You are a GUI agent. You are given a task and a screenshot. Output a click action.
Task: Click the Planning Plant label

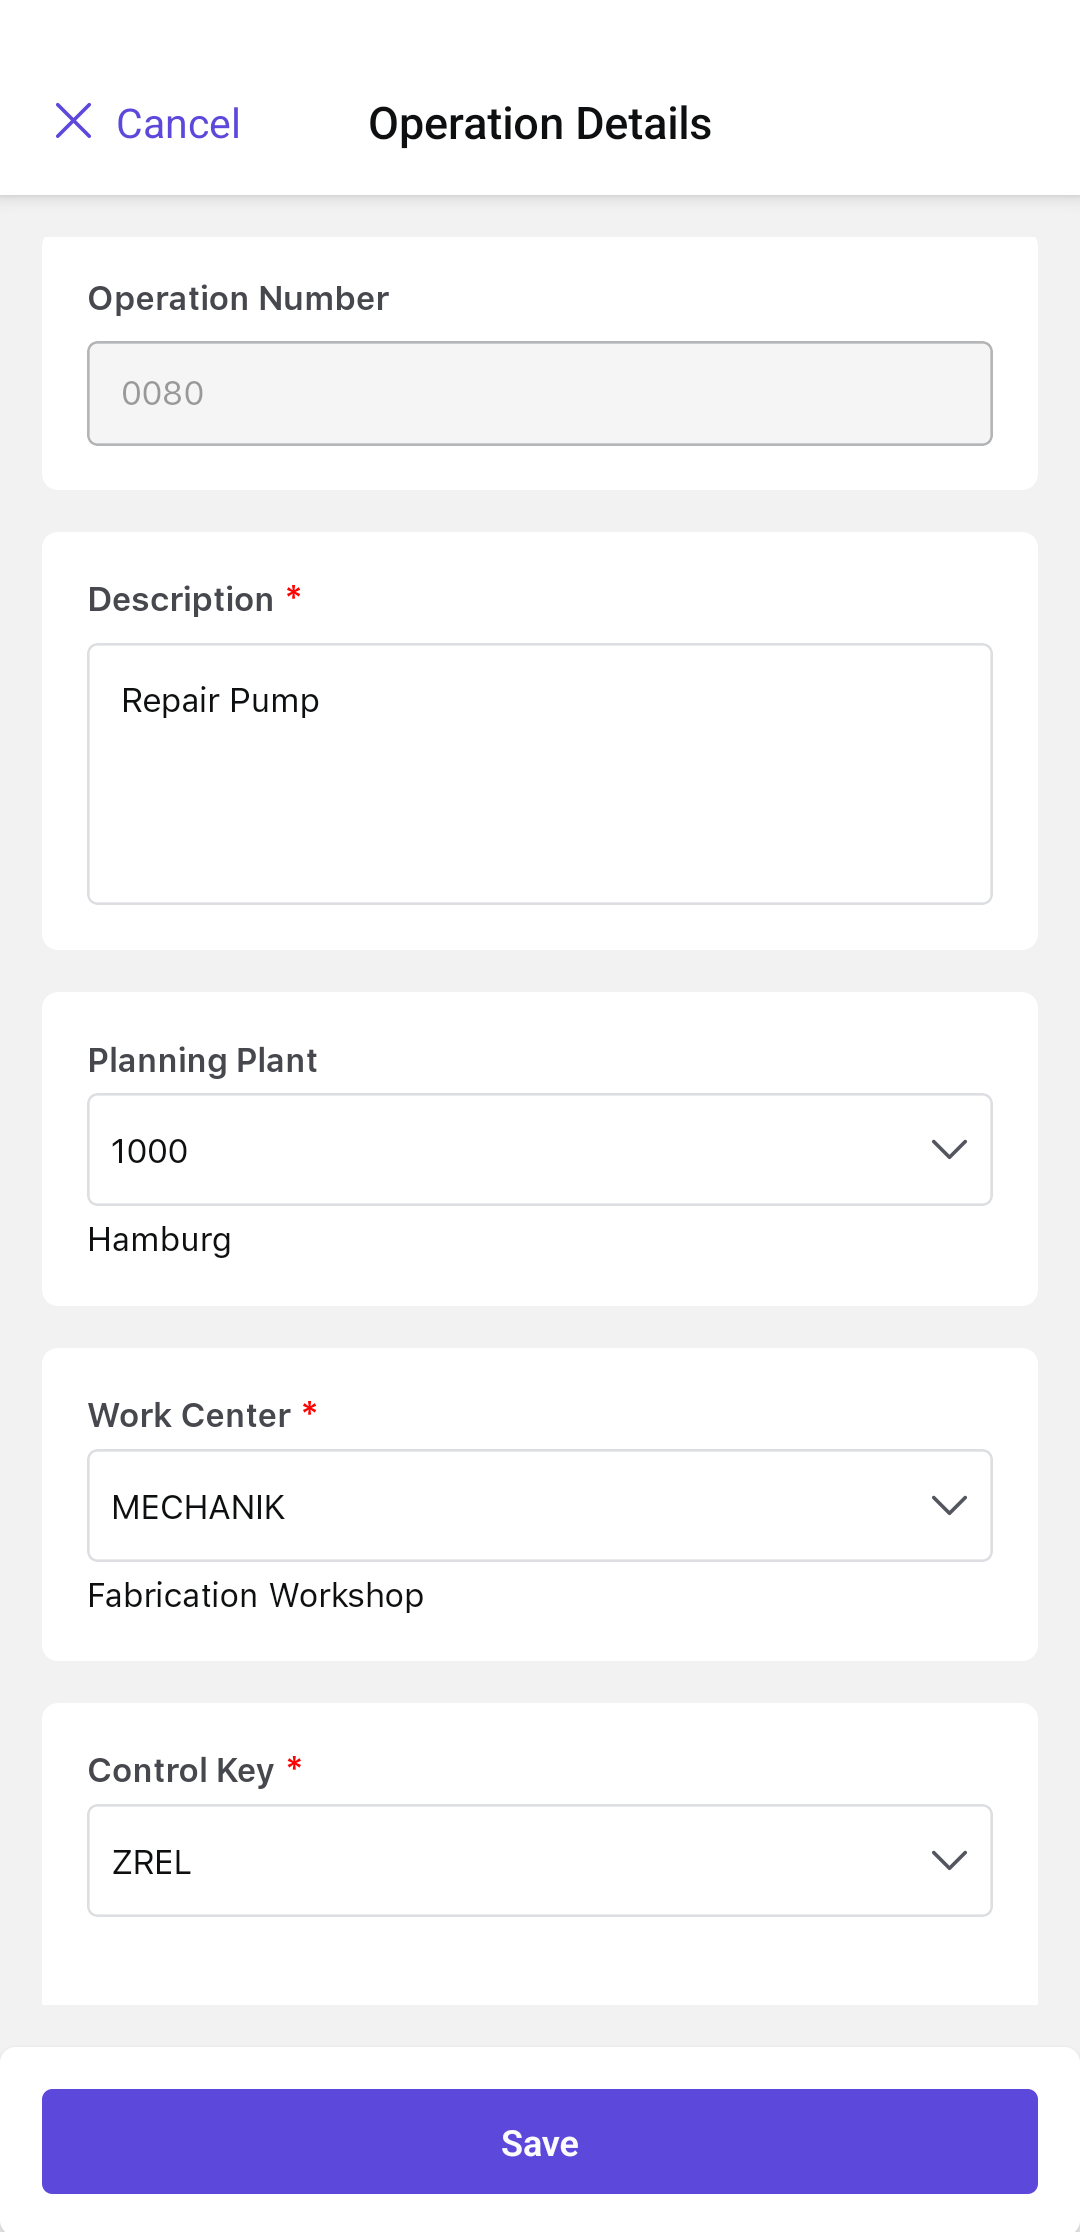coord(203,1060)
